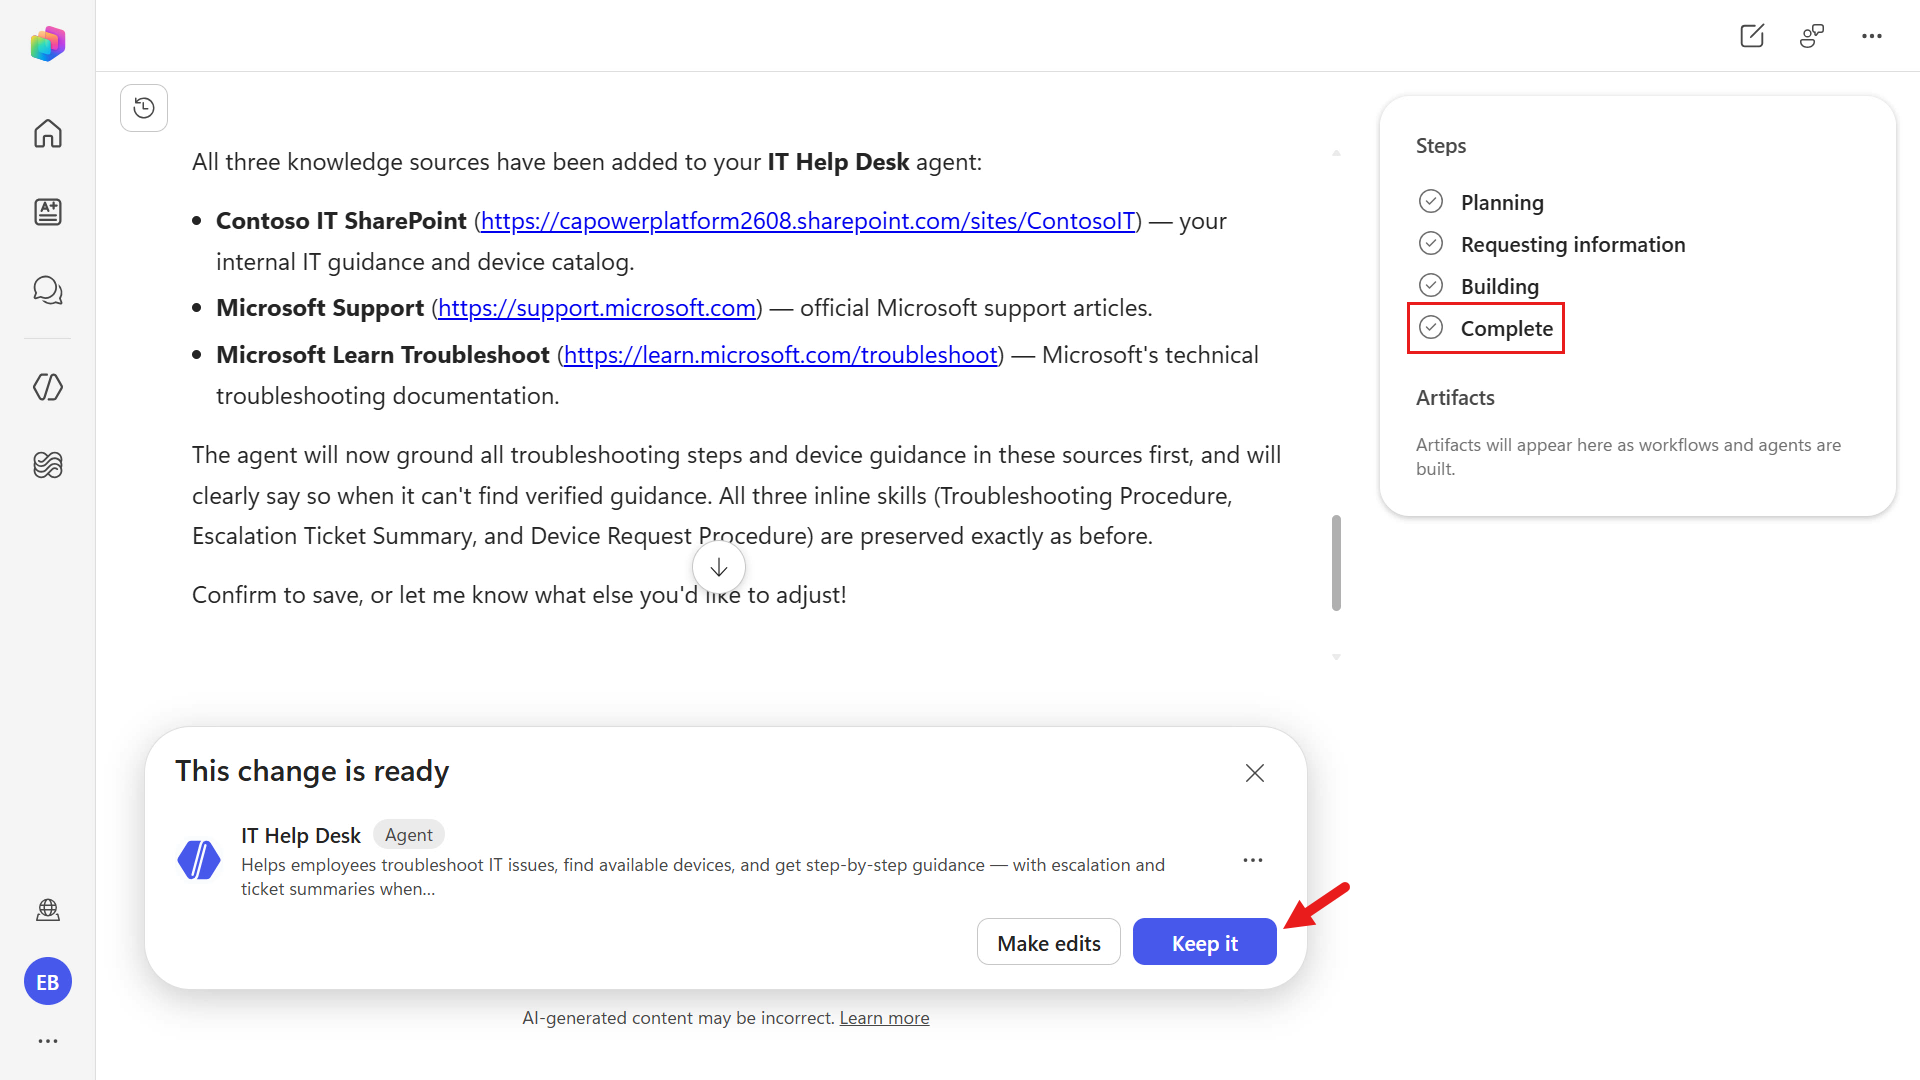Screen dimensions: 1920x1080
Task: Click the chat scrollbar thumb
Action: point(1336,563)
